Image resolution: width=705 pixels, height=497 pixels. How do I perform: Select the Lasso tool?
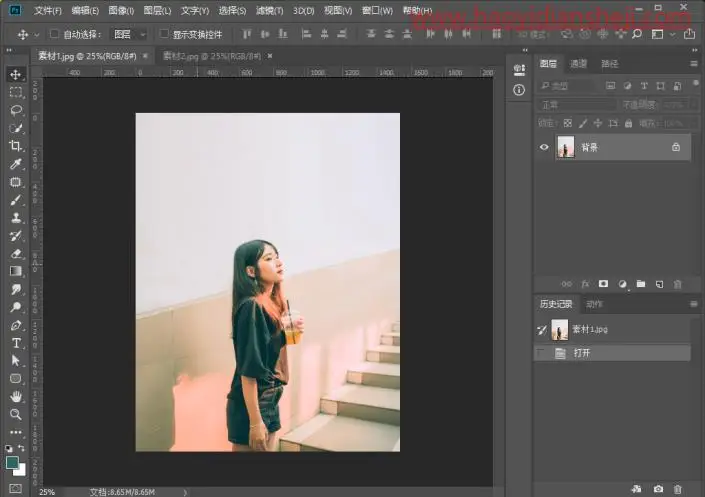tap(16, 110)
